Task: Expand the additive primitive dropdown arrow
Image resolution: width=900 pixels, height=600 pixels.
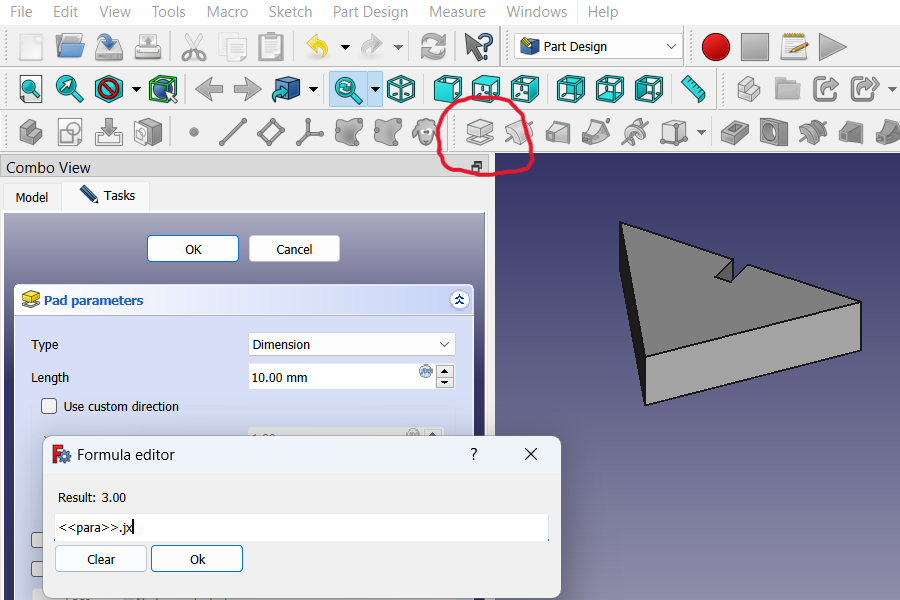Action: (x=703, y=131)
